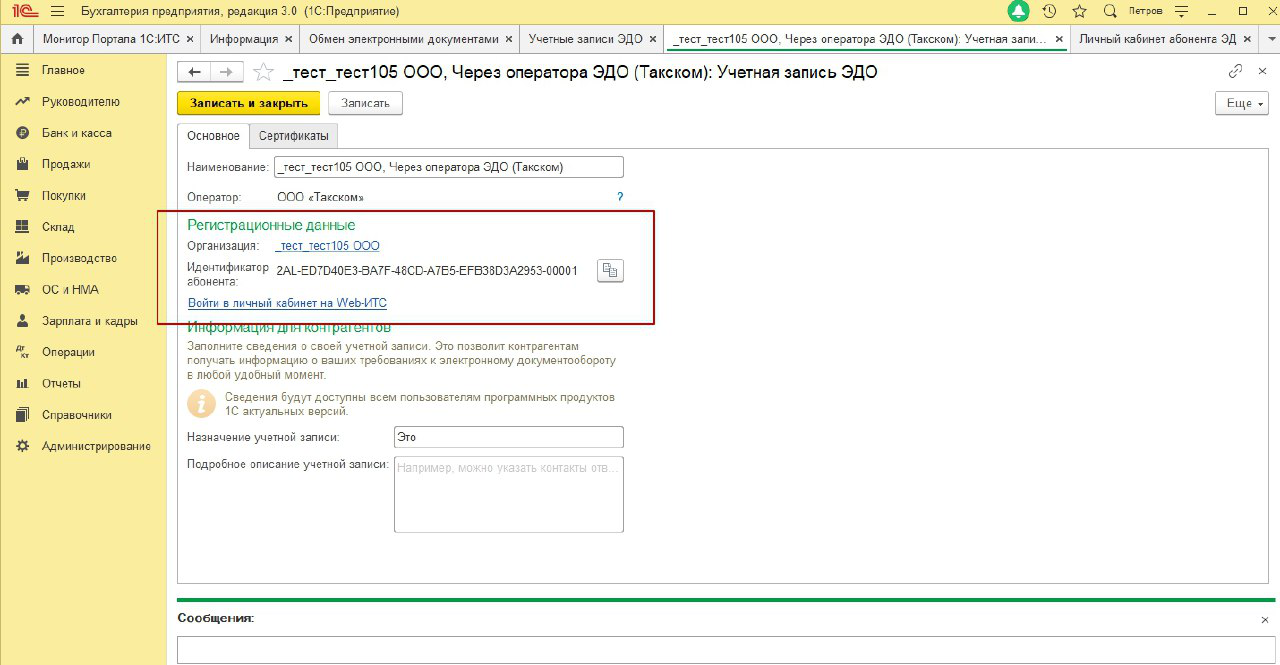Click Подробное описание учетной записи text area
Viewport: 1280px width, 665px height.
click(x=509, y=494)
